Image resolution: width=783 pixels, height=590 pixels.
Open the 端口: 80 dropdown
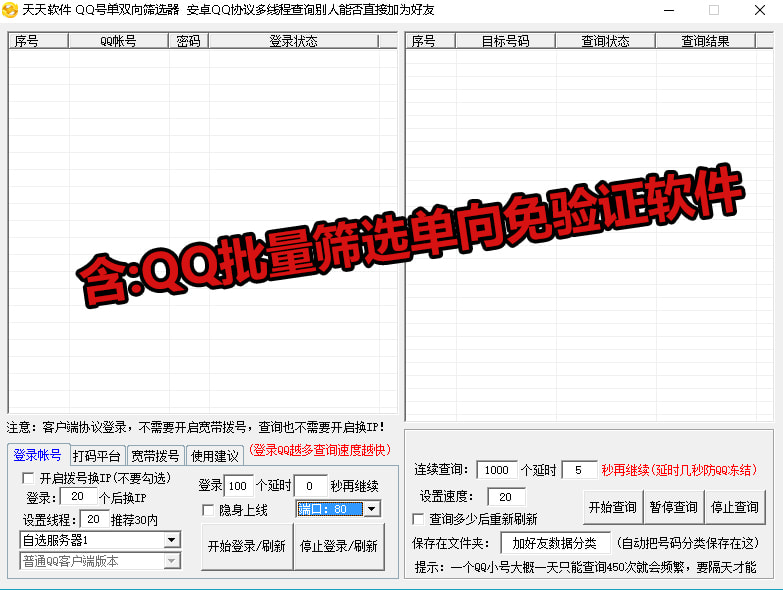coord(372,509)
